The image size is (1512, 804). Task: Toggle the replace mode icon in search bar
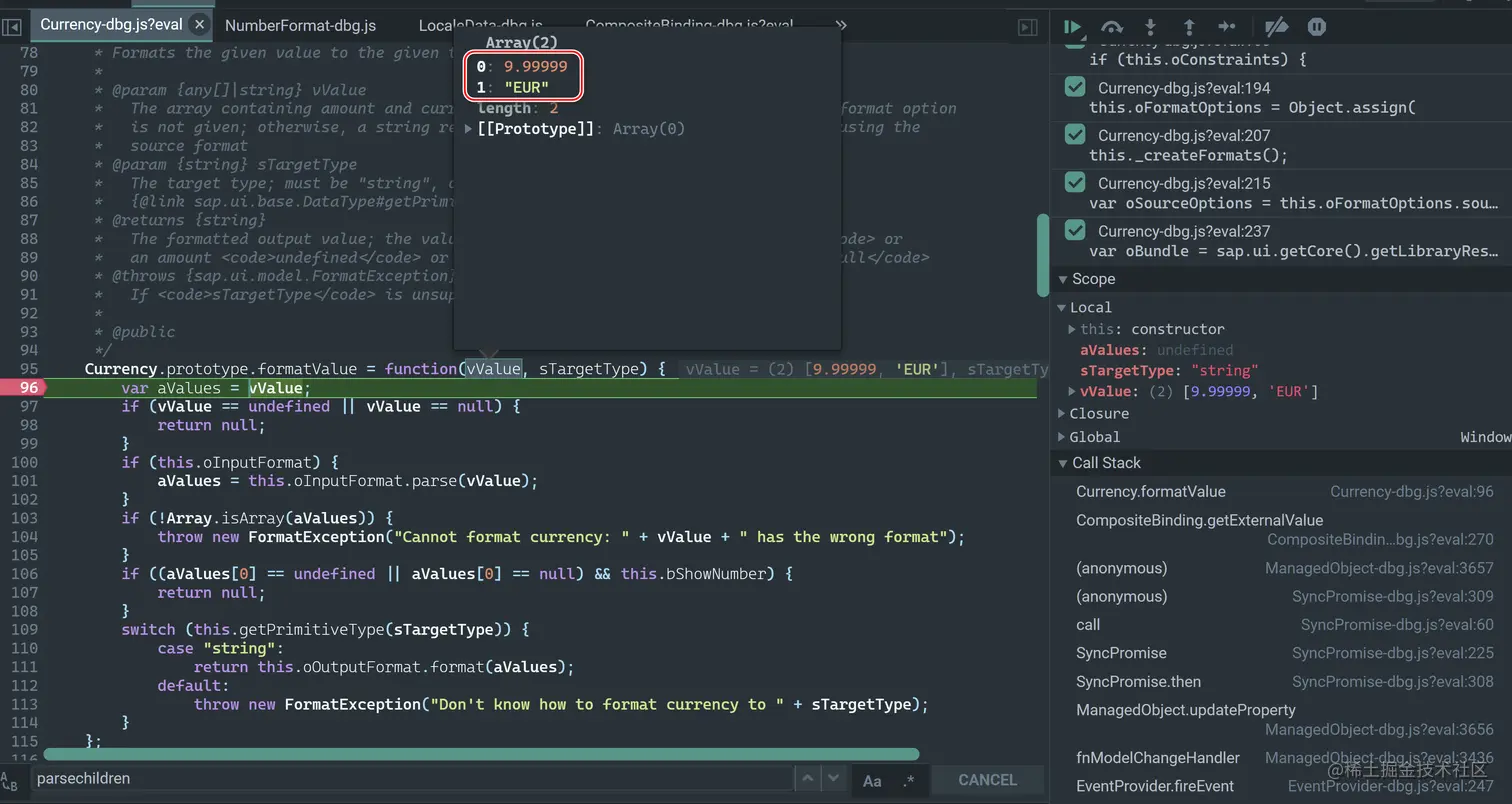point(9,781)
